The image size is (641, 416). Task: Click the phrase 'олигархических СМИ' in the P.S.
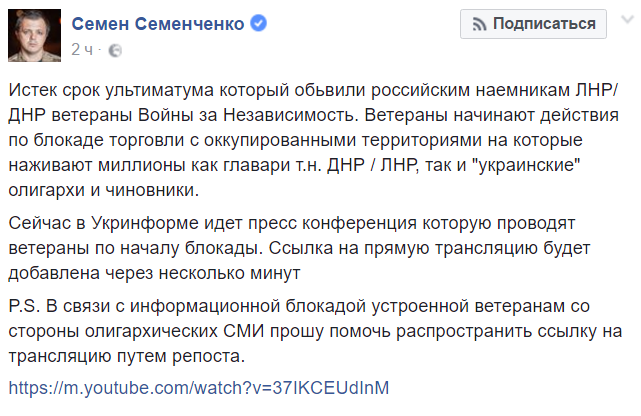coord(175,331)
